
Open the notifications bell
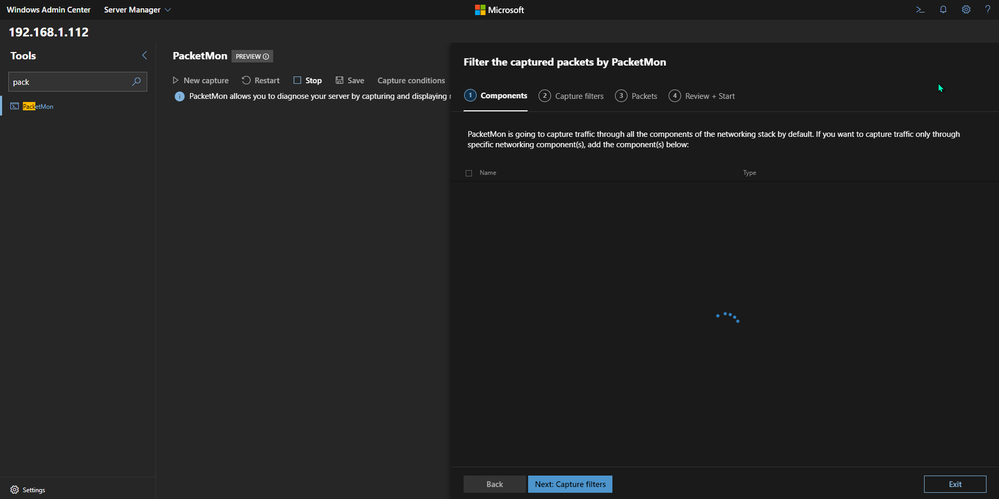click(x=943, y=10)
